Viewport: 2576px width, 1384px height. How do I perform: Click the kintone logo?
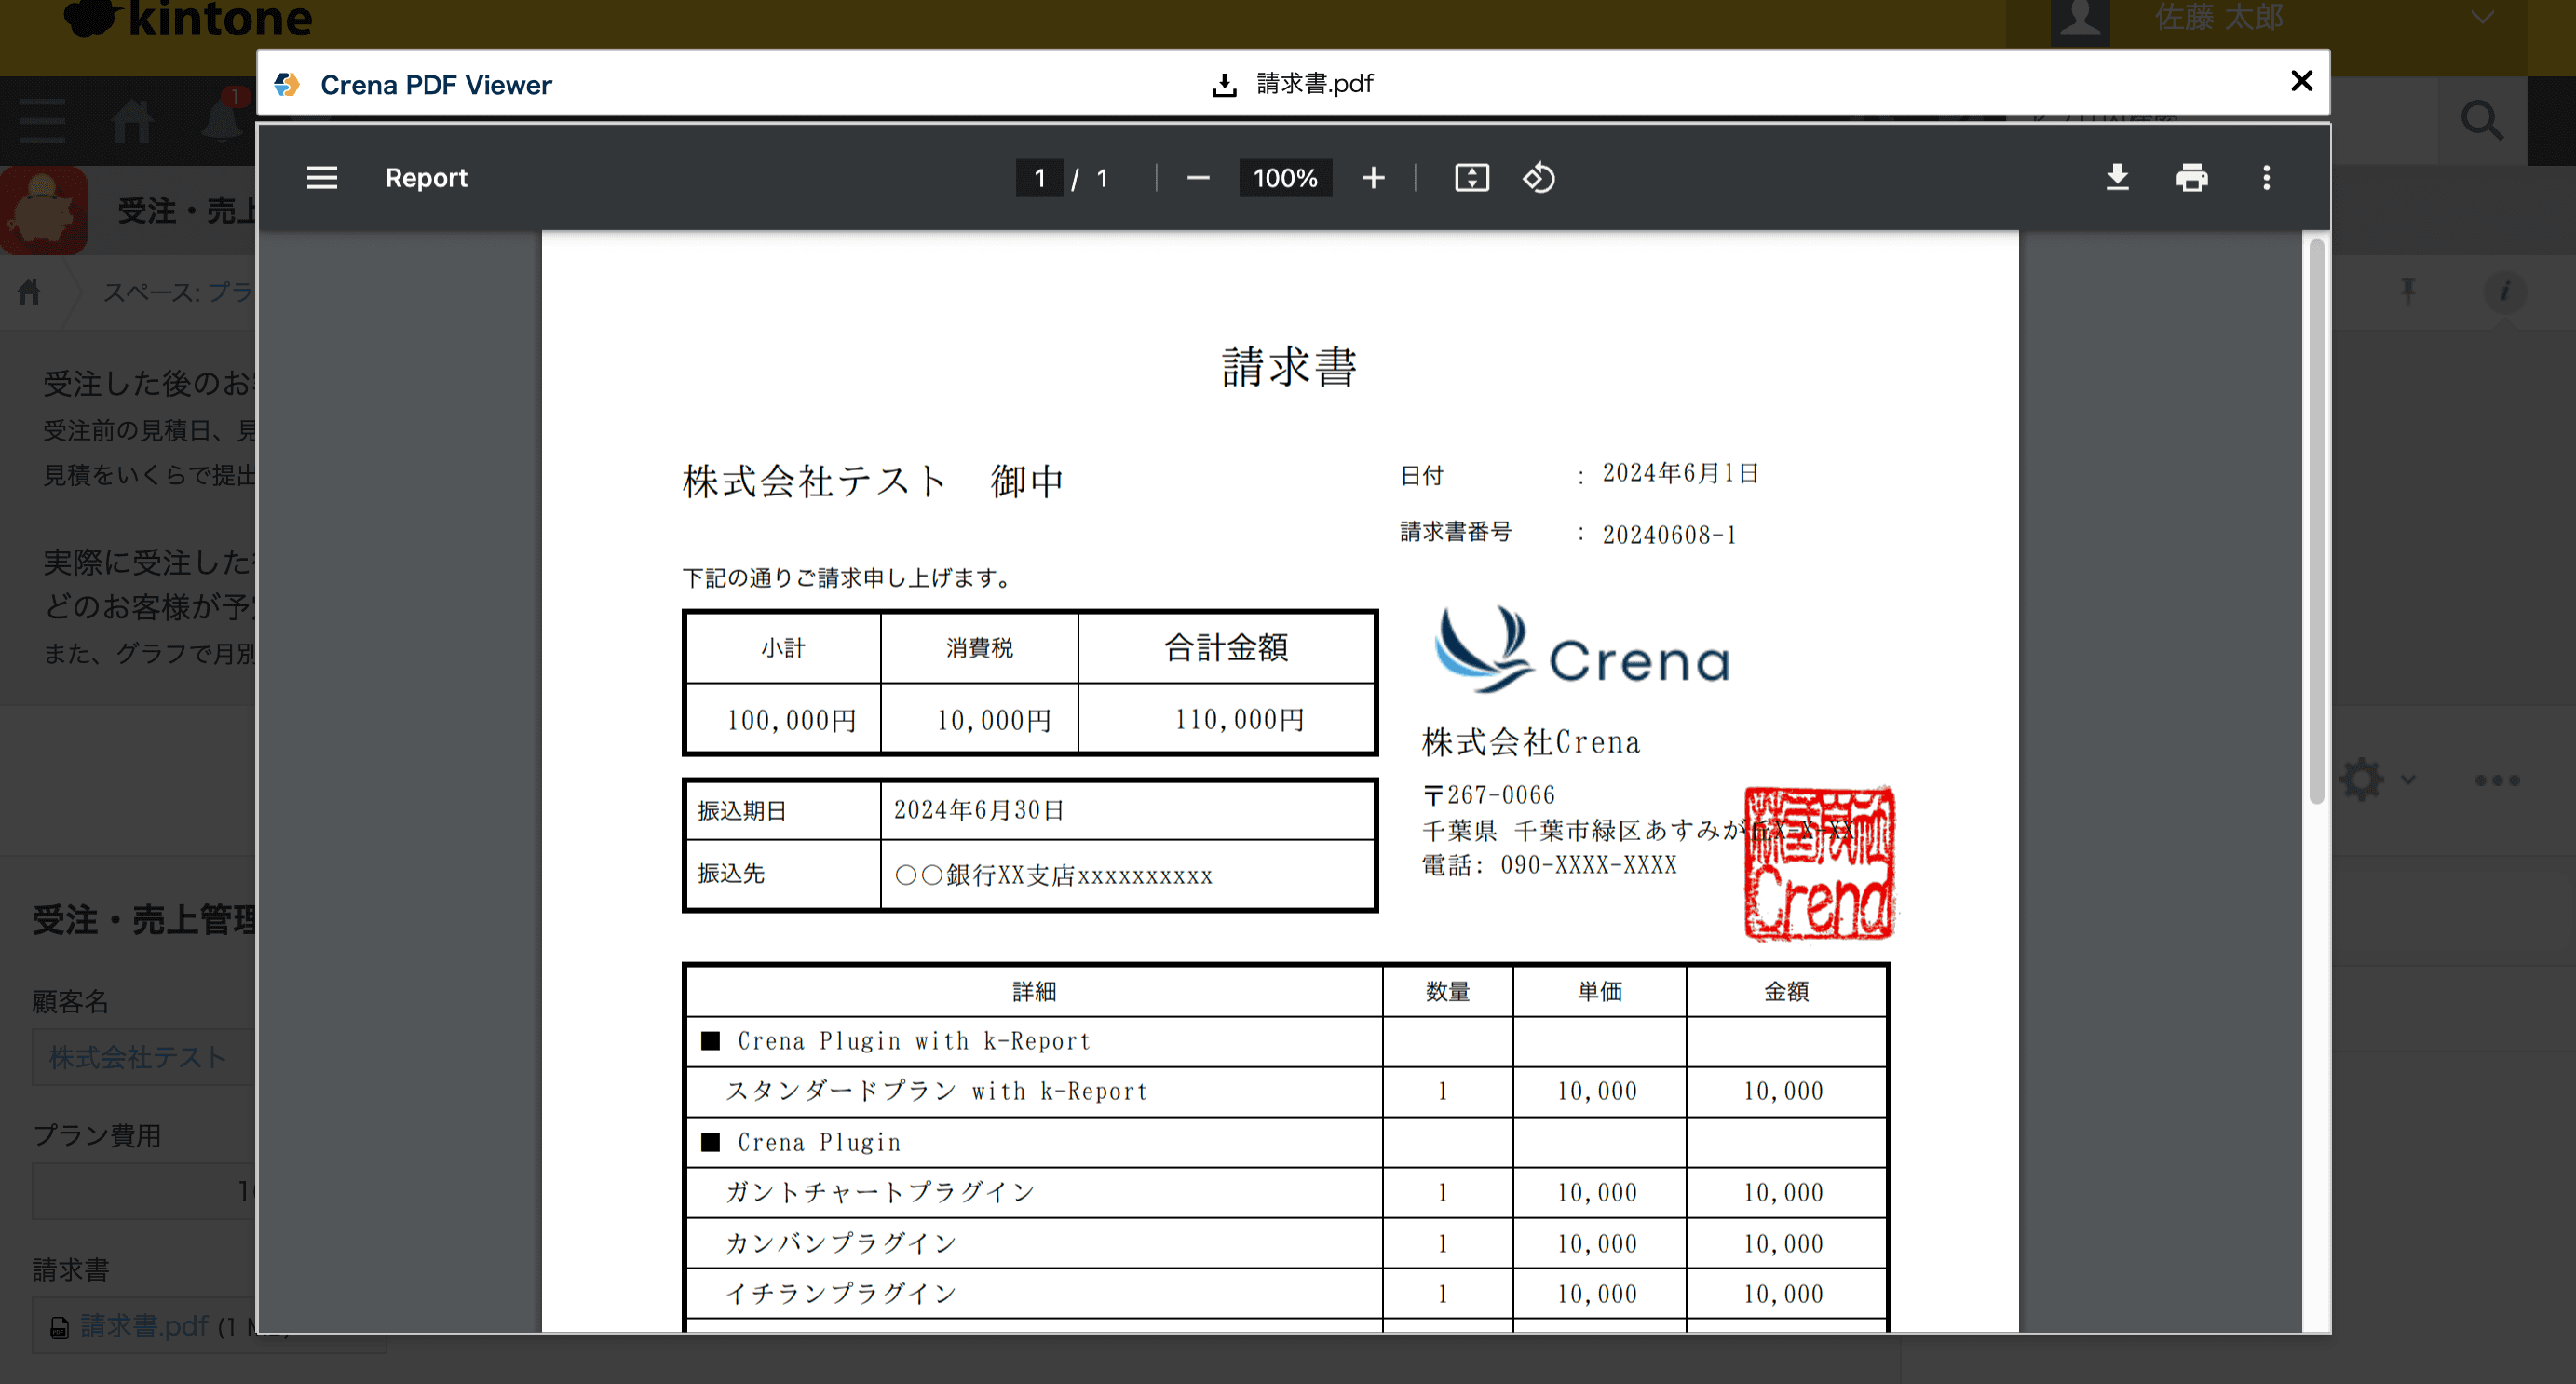coord(188,18)
